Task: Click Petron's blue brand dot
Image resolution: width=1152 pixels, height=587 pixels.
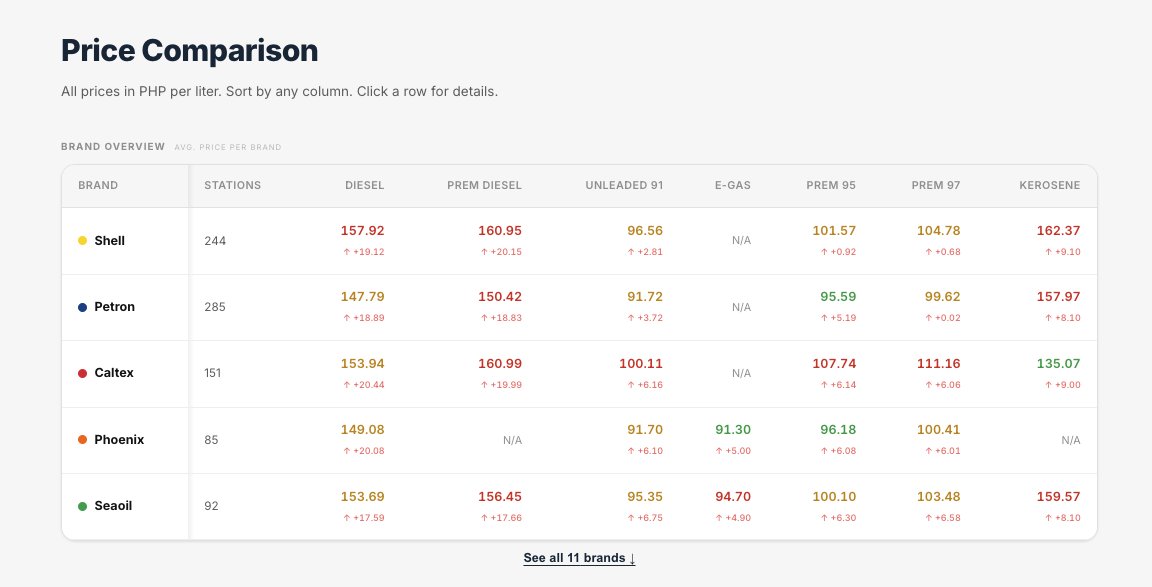Action: tap(82, 307)
